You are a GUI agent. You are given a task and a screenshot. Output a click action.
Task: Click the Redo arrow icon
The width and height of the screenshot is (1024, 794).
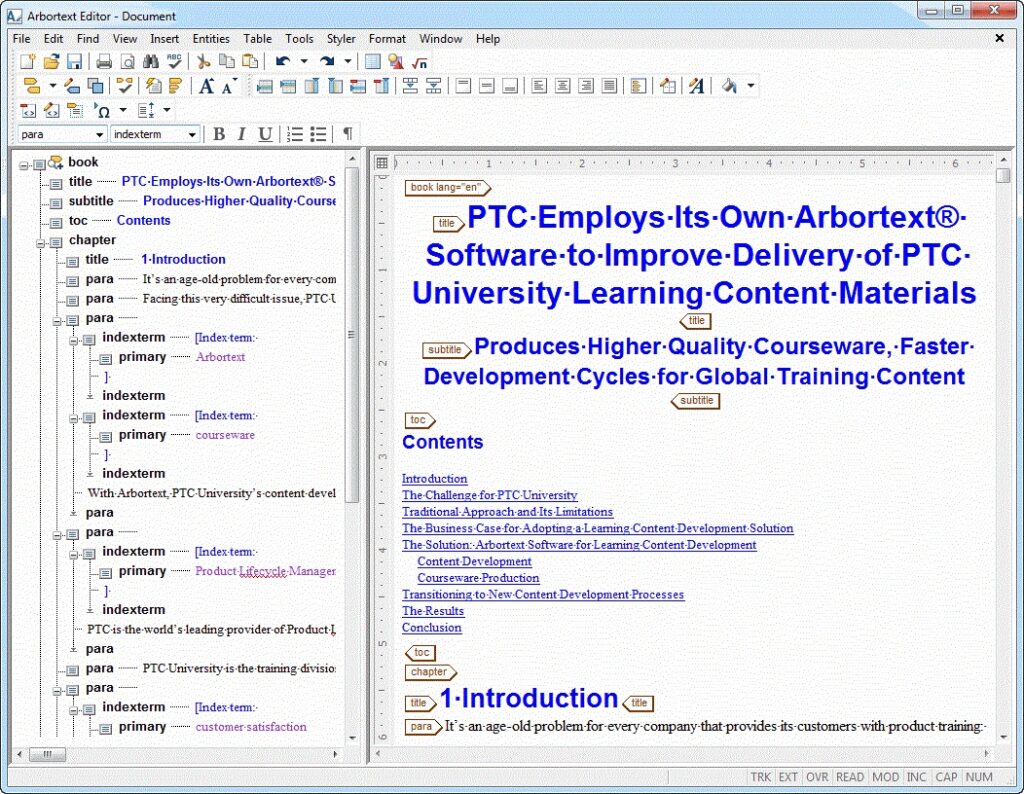click(327, 62)
